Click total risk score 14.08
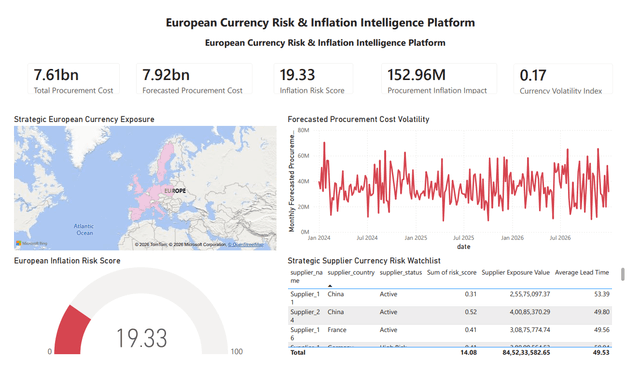The height and width of the screenshot is (370, 640). point(468,352)
